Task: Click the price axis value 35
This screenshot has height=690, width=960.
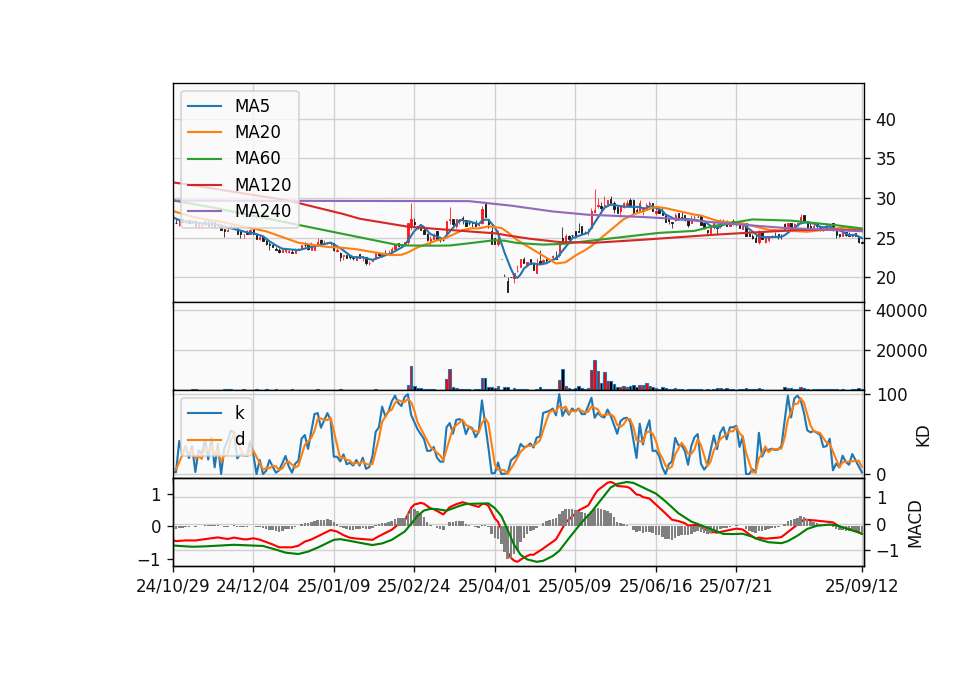Action: pos(885,159)
